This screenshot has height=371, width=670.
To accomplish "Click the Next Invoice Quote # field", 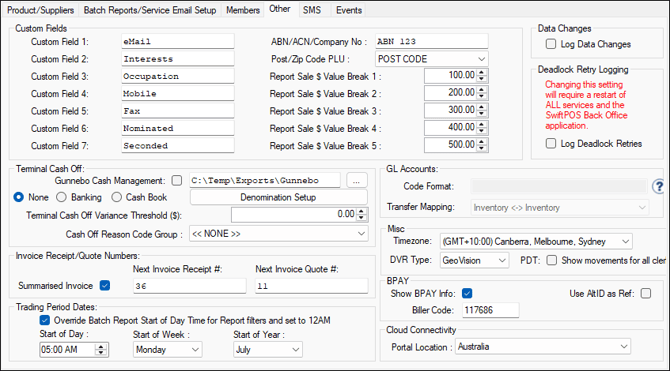I will pos(311,286).
